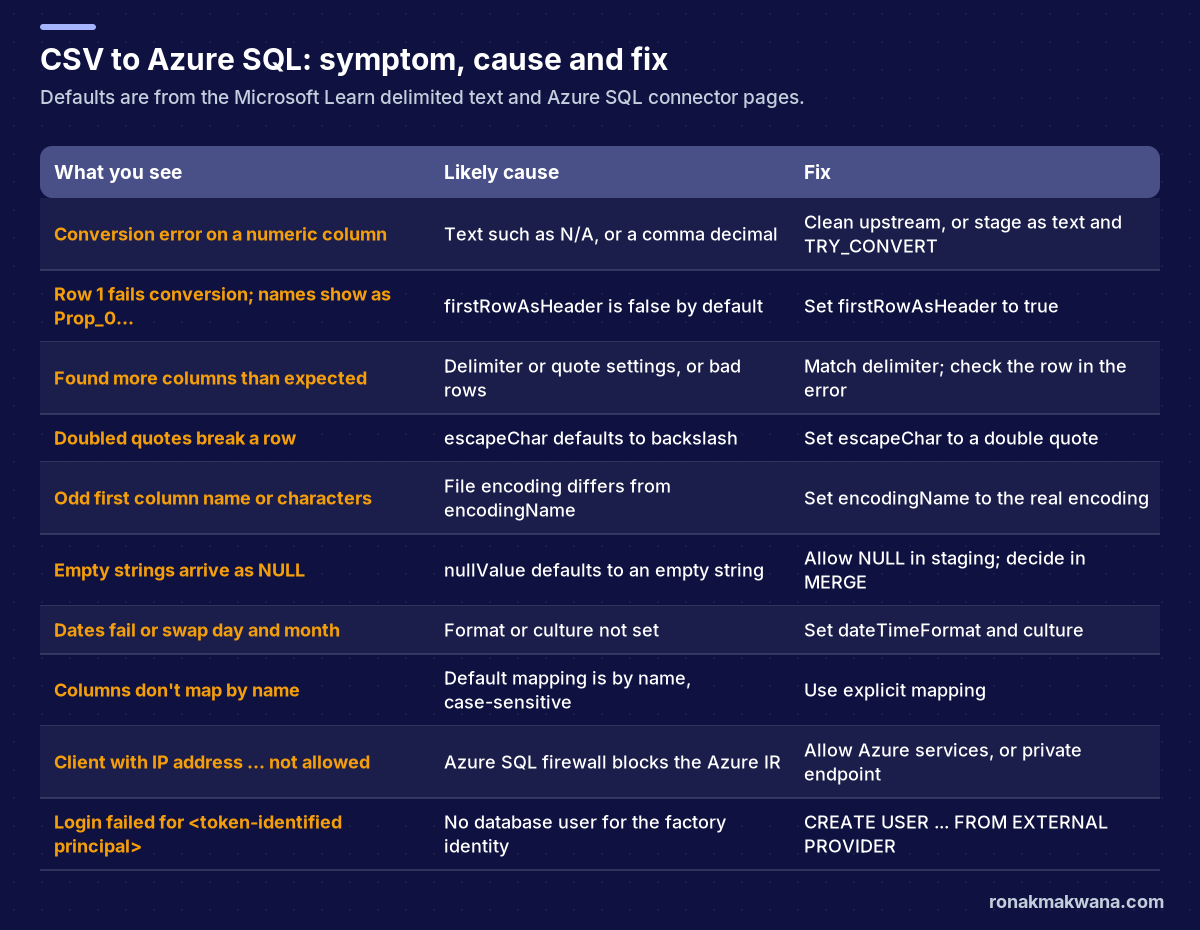Screen dimensions: 1200x930
Task: Click 'CREATE USER … FROM EXTERNAL PROVIDER'
Action: coord(956,834)
